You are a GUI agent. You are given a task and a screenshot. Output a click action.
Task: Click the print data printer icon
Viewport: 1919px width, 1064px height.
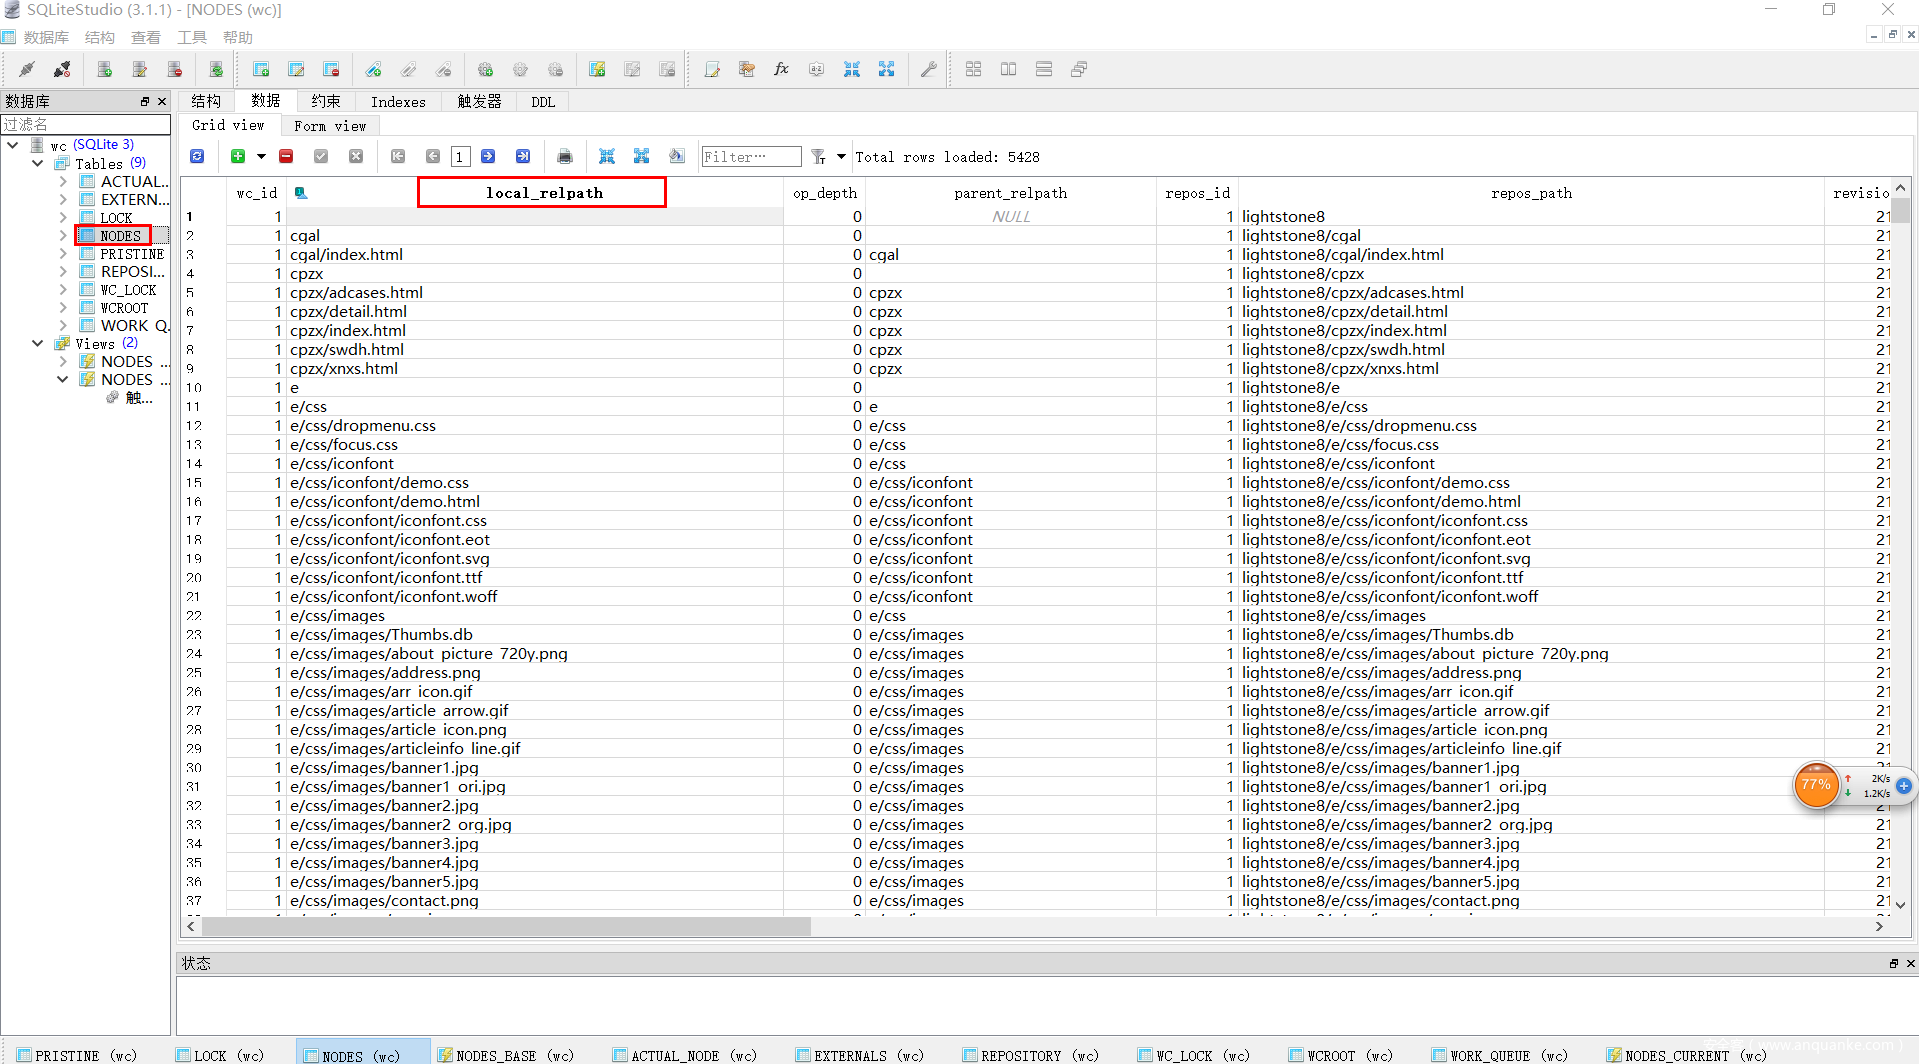click(x=565, y=156)
